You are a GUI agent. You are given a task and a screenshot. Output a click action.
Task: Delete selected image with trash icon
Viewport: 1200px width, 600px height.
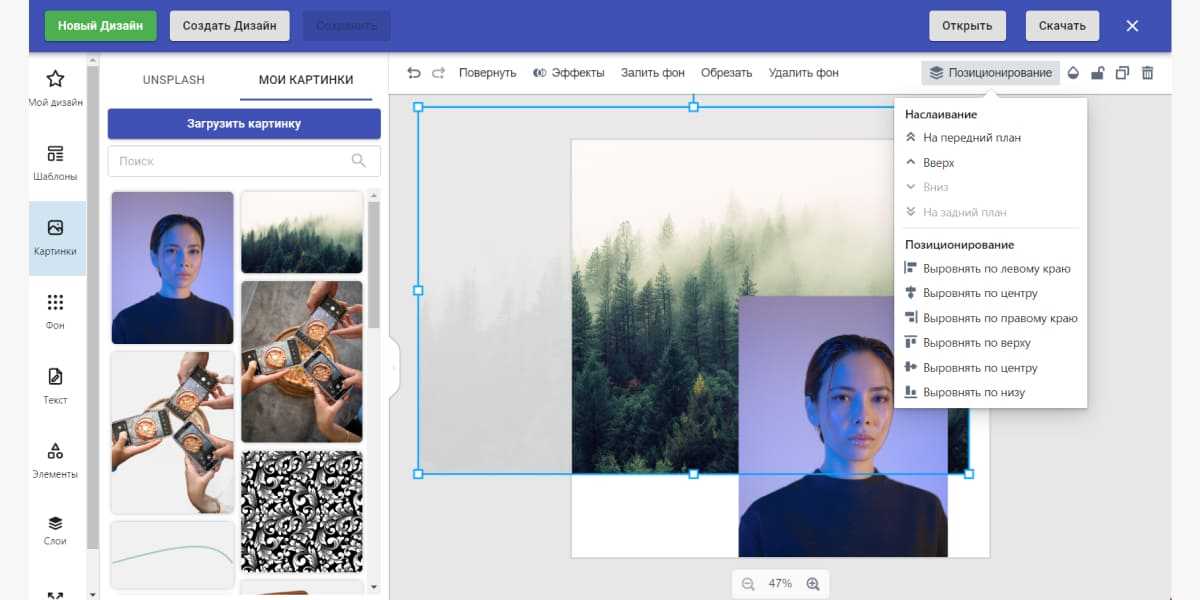point(1147,73)
